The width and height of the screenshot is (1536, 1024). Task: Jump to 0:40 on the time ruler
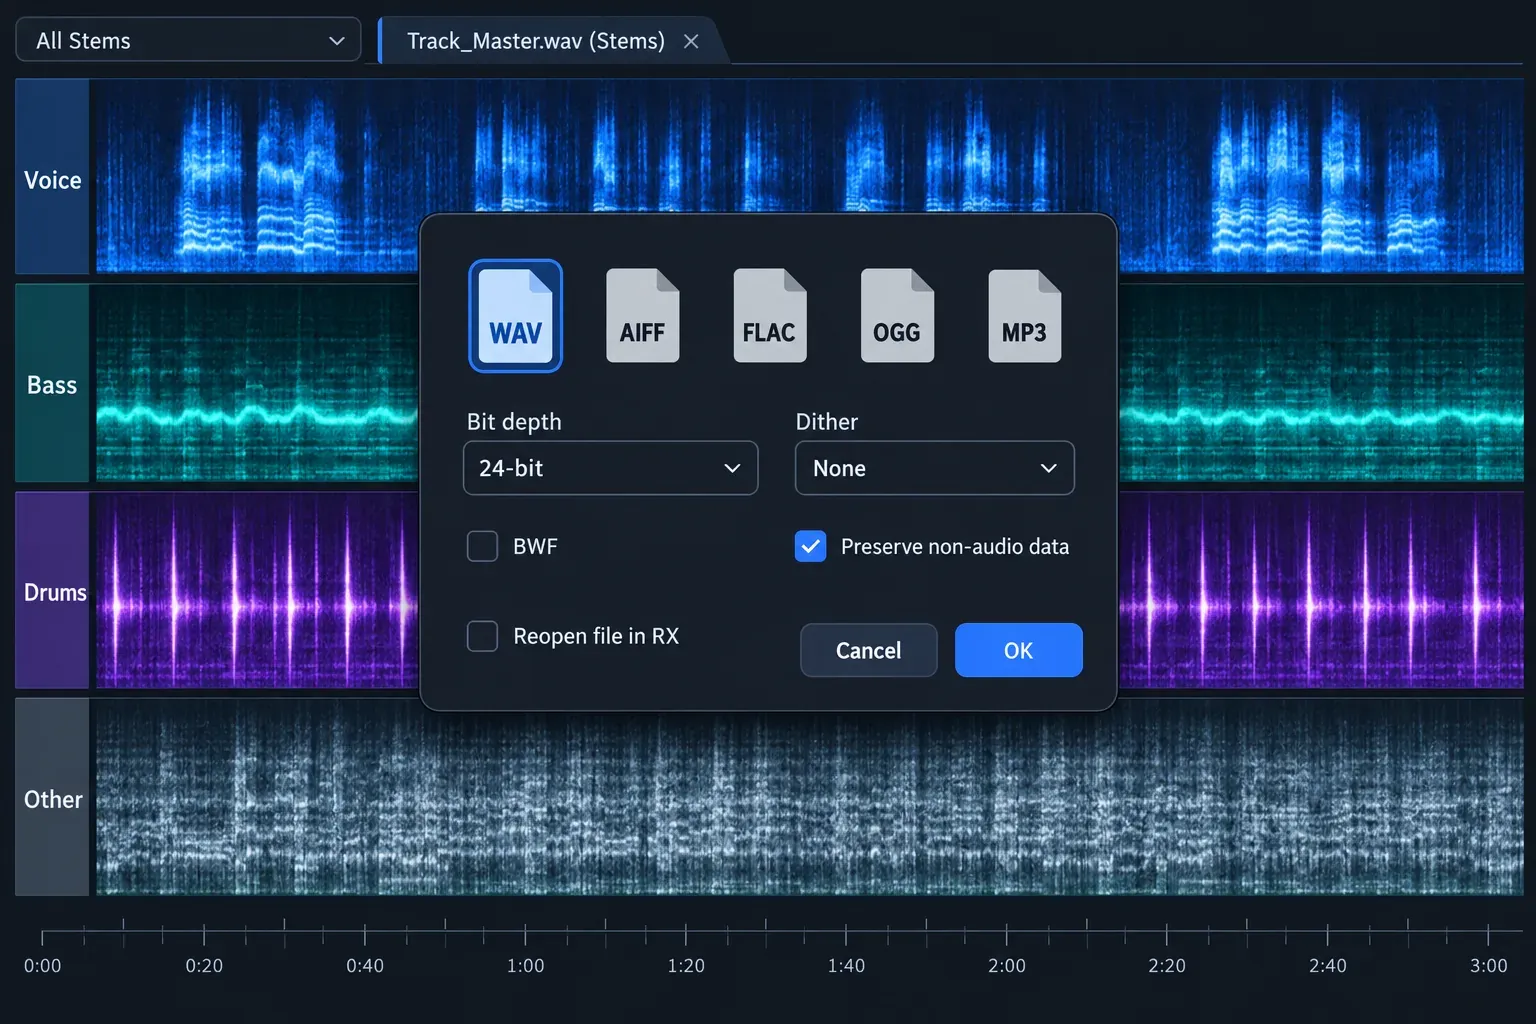click(365, 965)
